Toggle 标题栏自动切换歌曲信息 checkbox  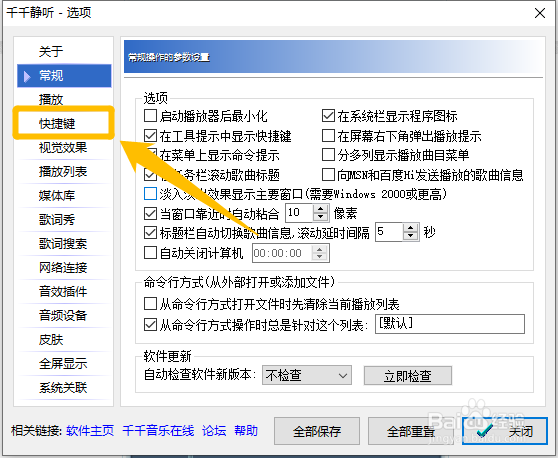click(x=150, y=233)
